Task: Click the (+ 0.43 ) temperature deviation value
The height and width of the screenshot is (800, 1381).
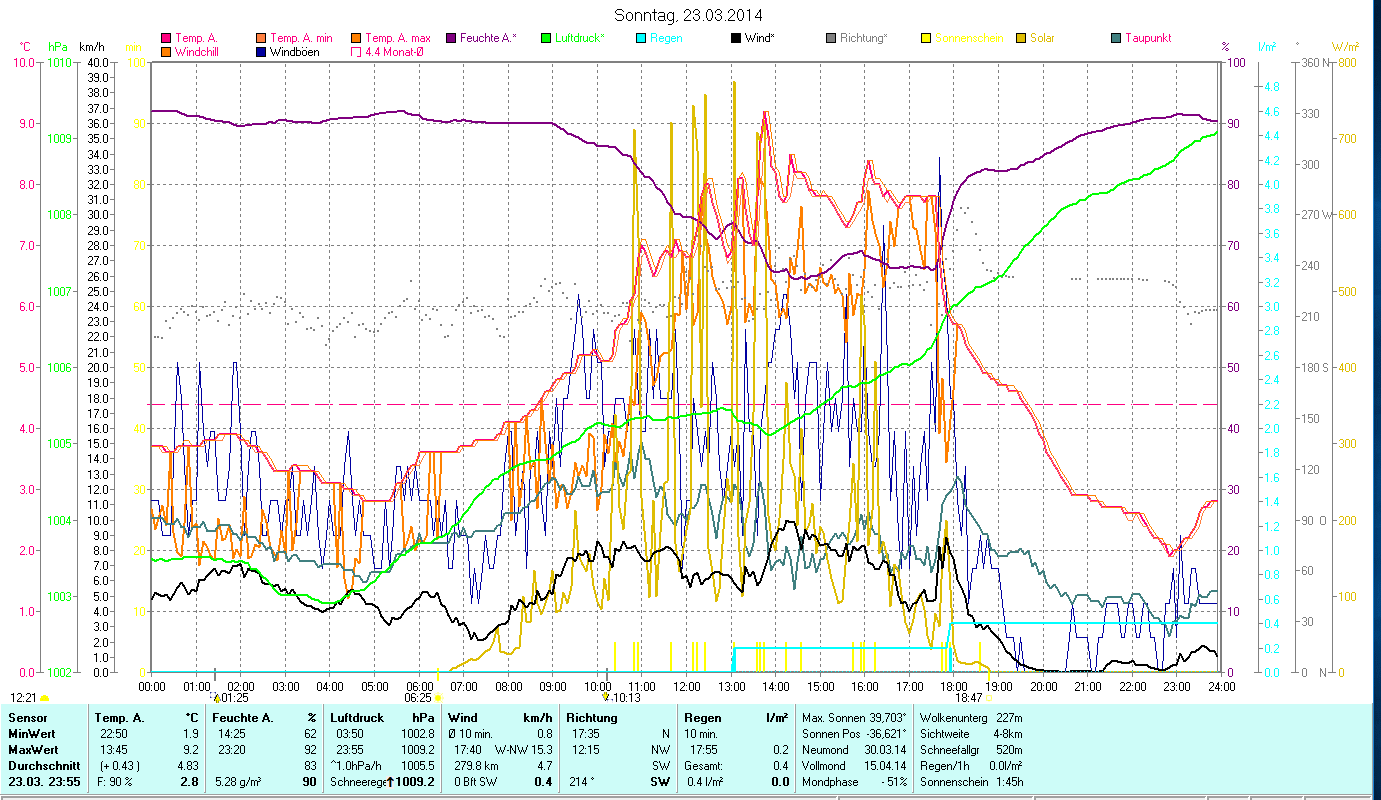Action: pyautogui.click(x=119, y=766)
